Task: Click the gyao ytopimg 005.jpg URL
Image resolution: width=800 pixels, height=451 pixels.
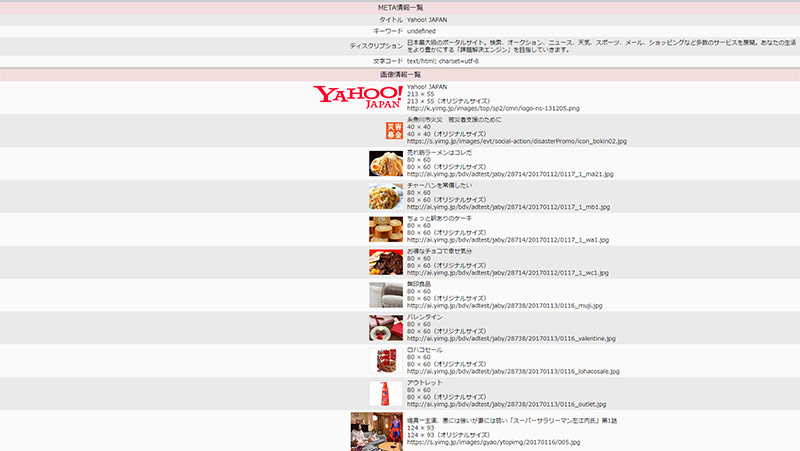Action: click(x=493, y=442)
